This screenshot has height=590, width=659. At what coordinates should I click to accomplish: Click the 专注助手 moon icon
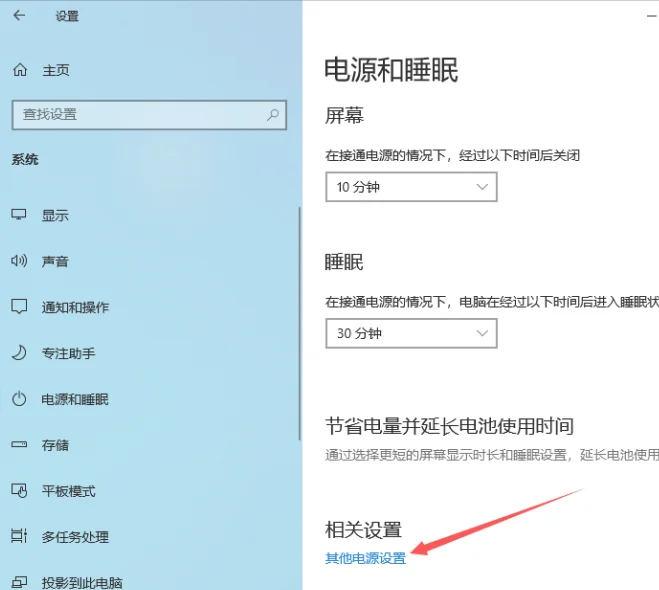pyautogui.click(x=19, y=353)
